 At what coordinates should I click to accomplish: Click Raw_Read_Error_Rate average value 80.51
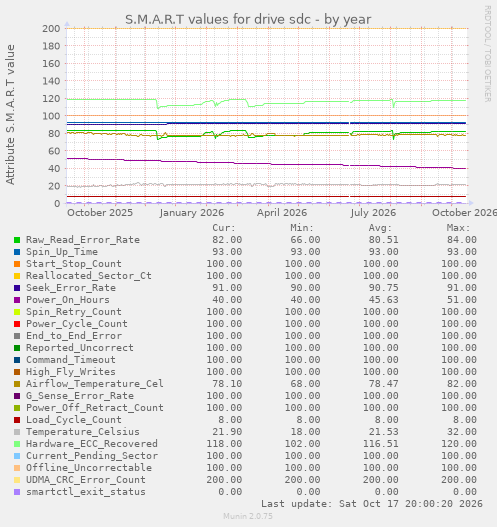(x=383, y=240)
